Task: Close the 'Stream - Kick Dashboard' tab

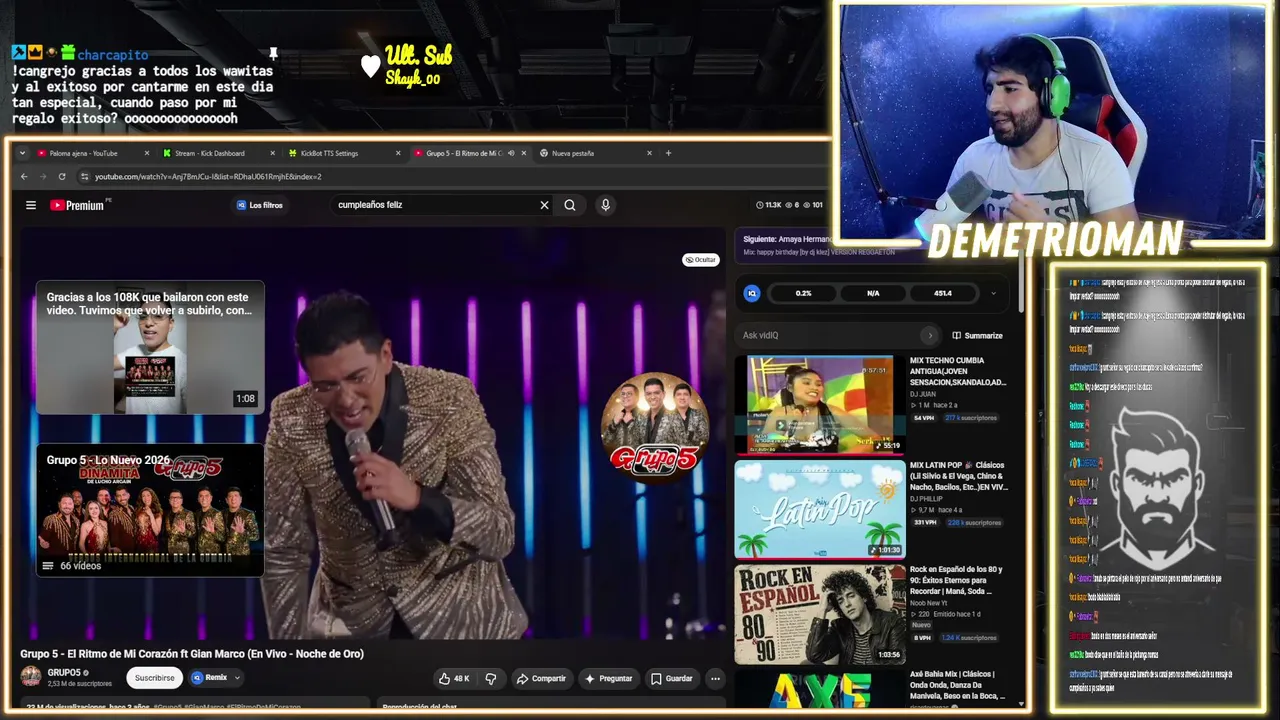Action: pyautogui.click(x=272, y=153)
